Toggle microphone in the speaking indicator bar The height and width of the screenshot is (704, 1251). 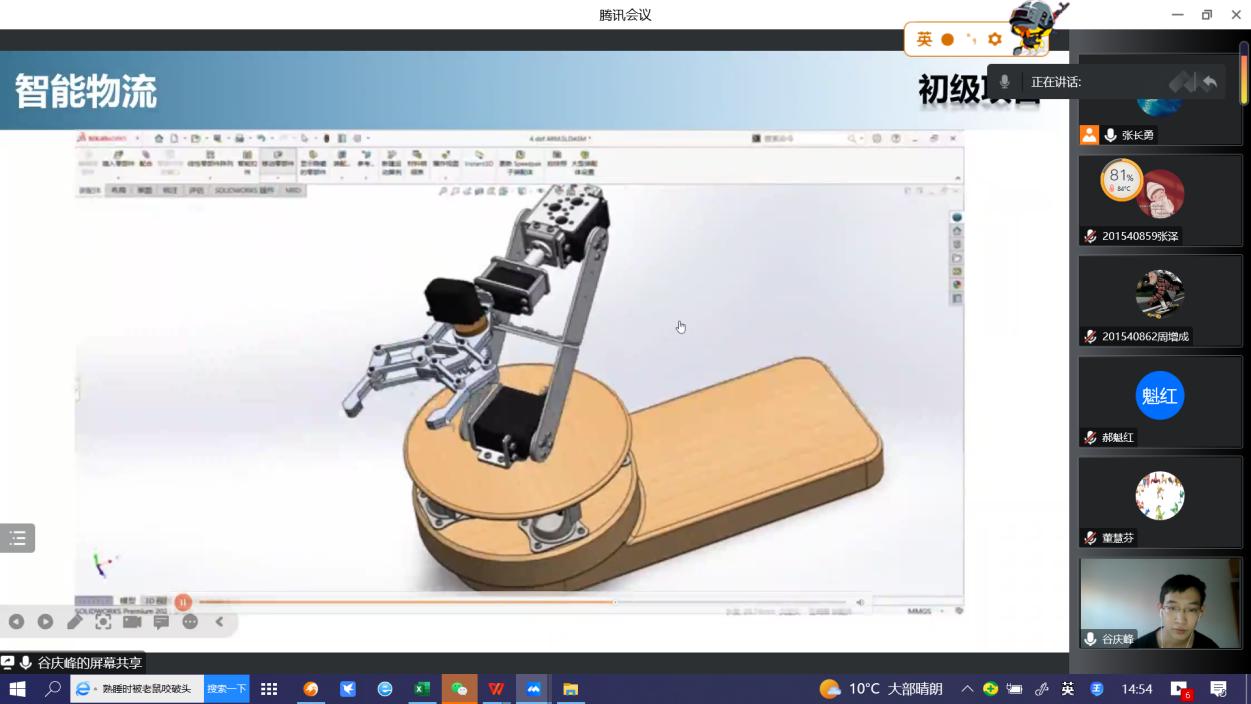pyautogui.click(x=1005, y=82)
